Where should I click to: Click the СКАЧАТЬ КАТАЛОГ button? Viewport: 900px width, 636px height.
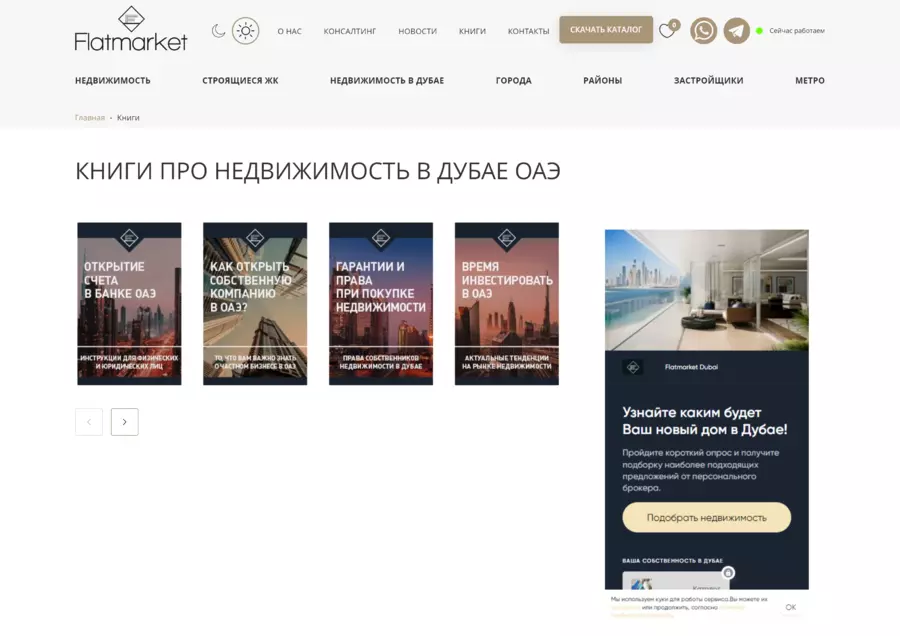606,29
